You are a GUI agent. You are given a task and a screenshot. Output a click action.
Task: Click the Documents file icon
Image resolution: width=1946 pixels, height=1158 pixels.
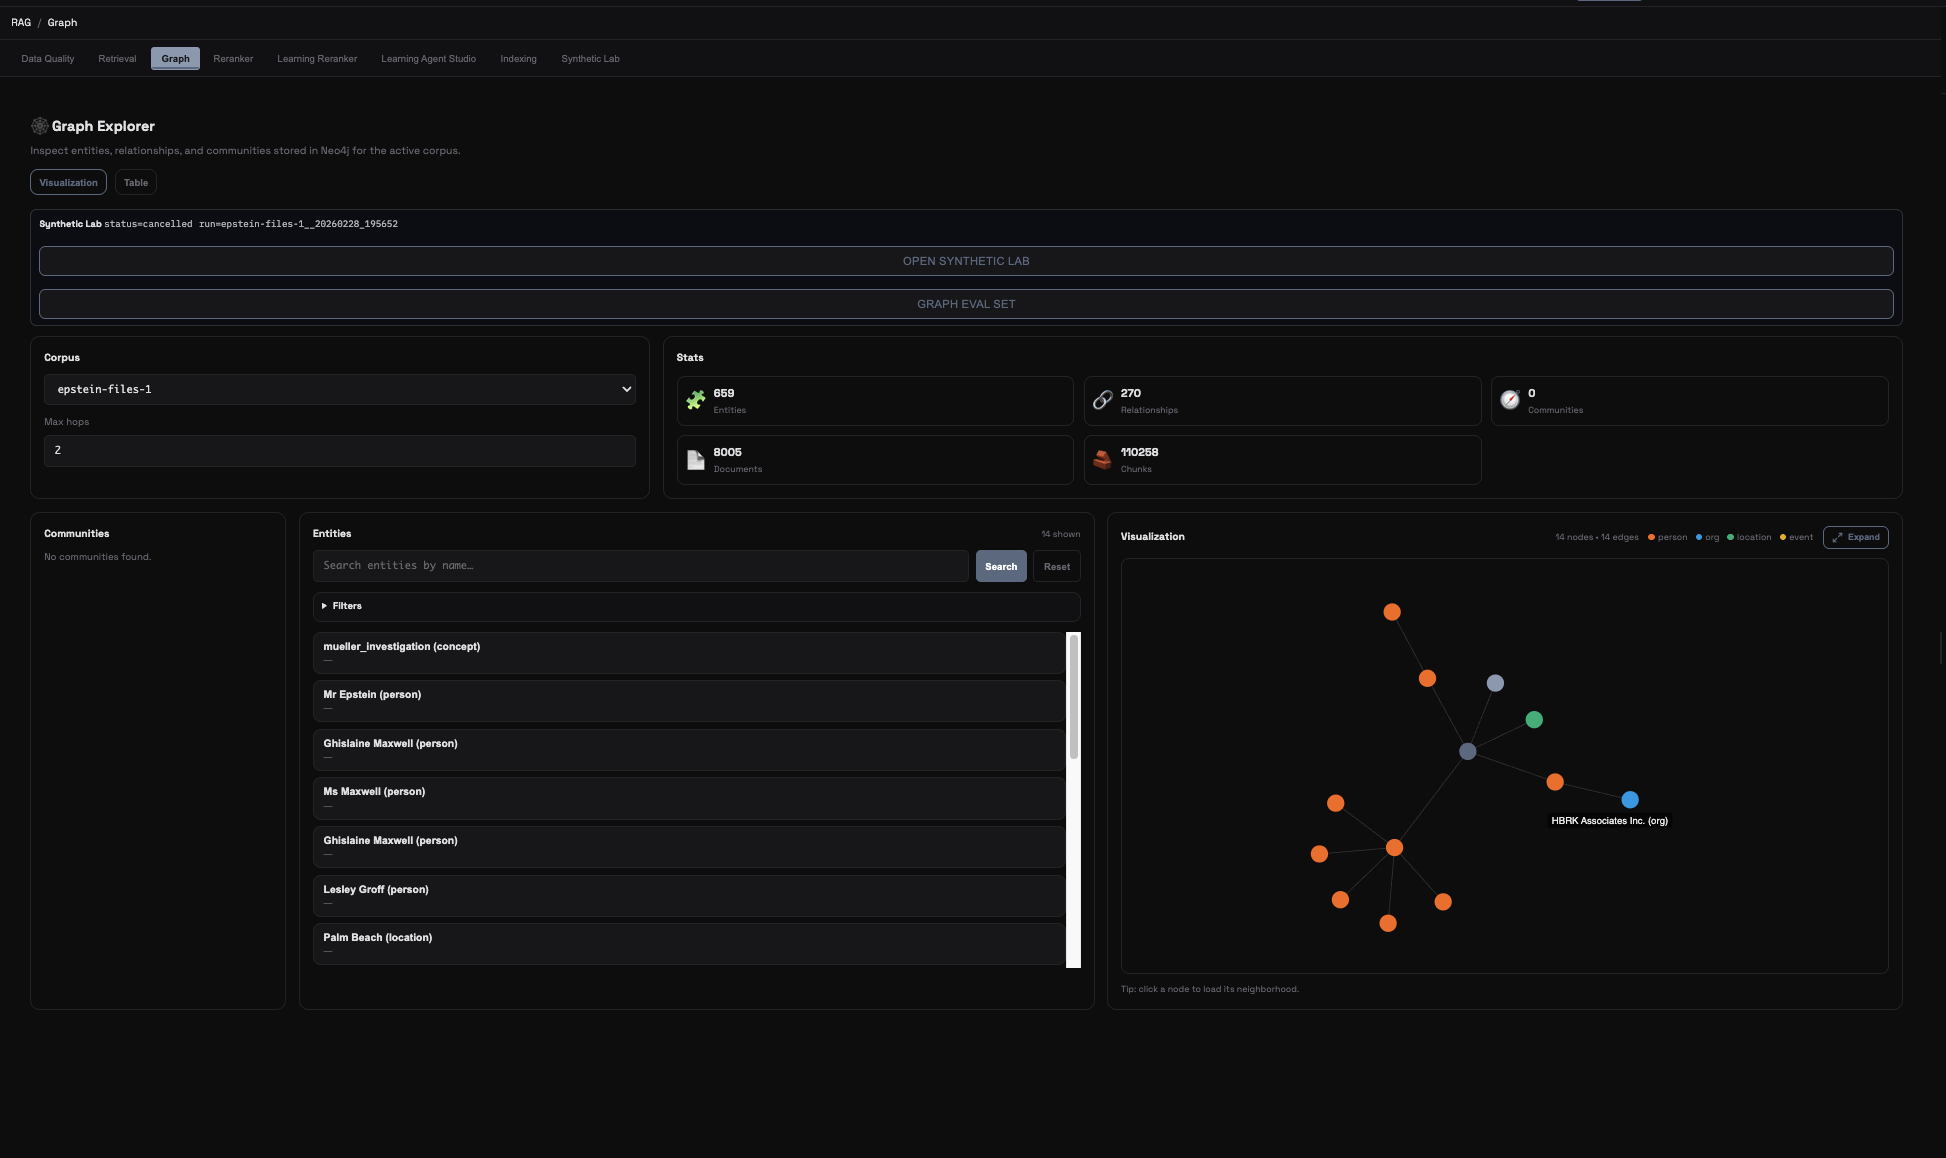(x=696, y=459)
